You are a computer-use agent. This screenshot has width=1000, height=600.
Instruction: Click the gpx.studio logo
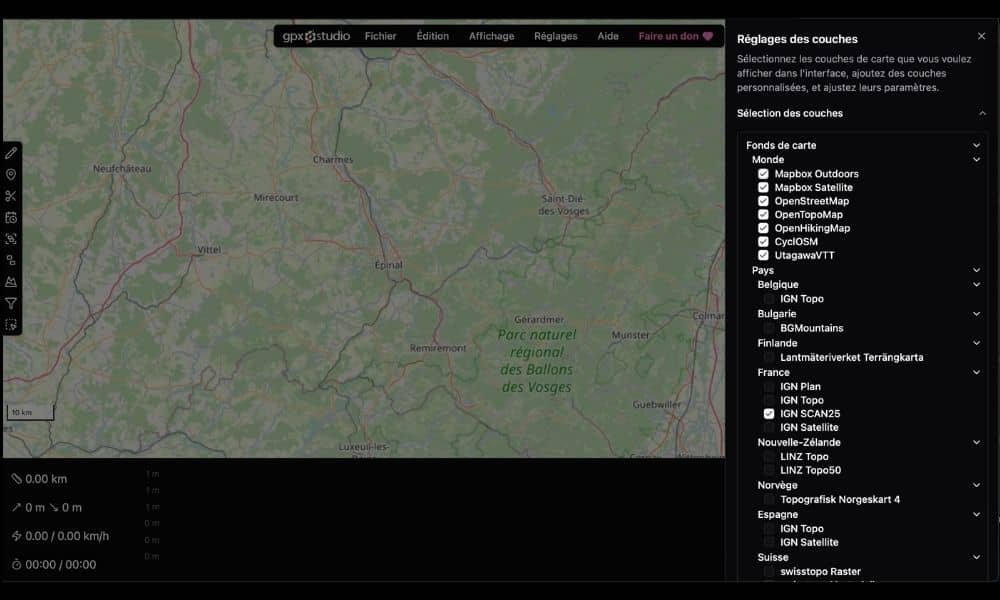point(317,35)
